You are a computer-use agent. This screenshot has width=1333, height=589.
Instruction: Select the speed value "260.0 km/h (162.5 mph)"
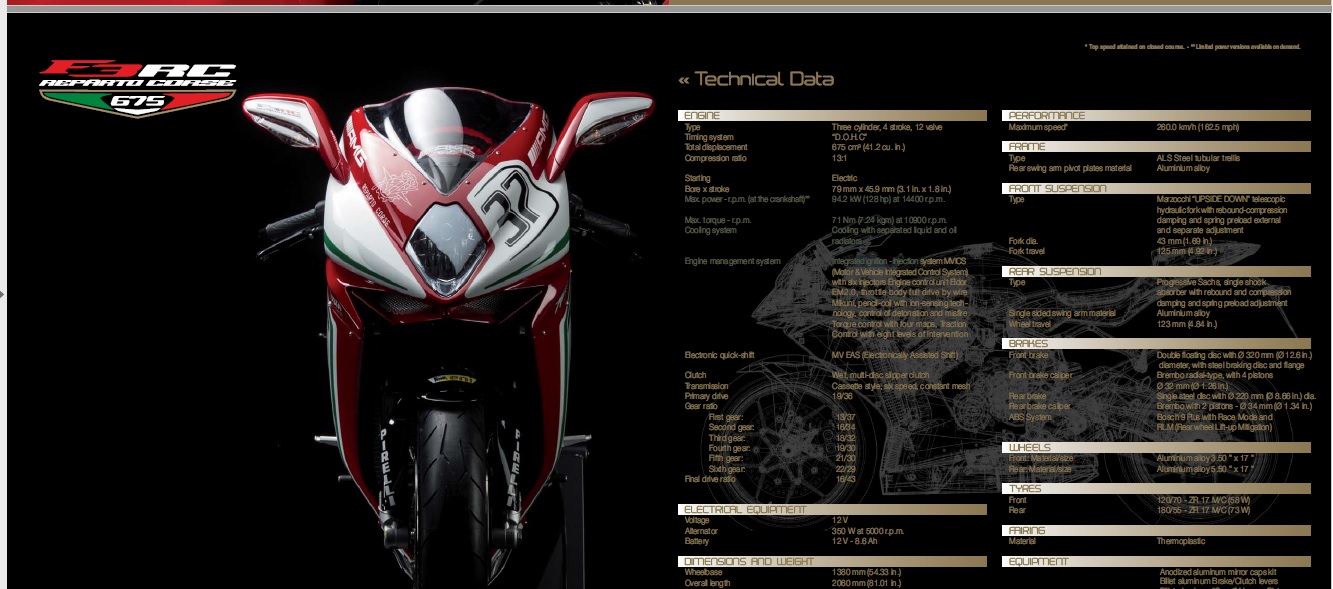(x=1198, y=127)
